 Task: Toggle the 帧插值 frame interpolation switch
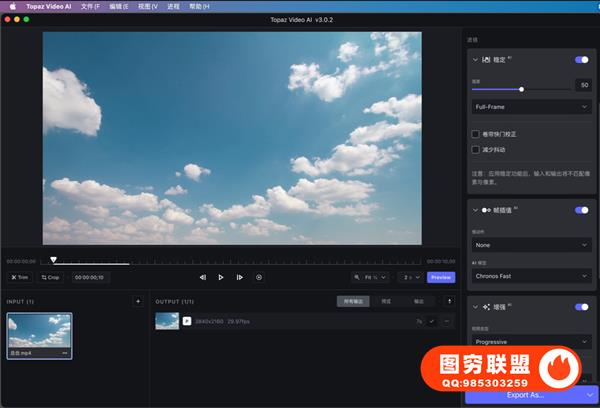[581, 210]
